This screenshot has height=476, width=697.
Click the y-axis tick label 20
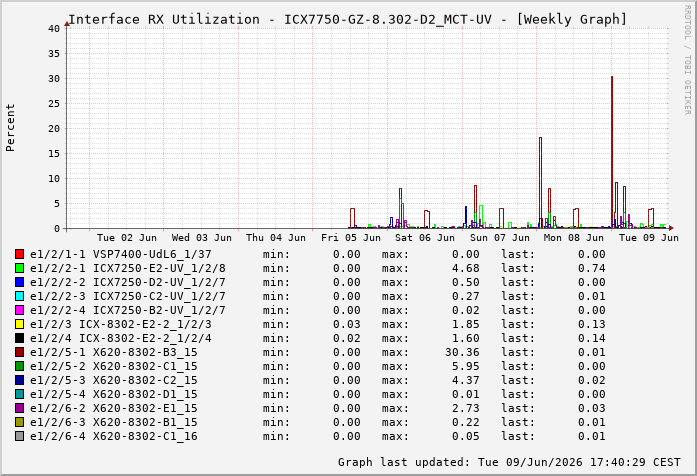pos(54,128)
